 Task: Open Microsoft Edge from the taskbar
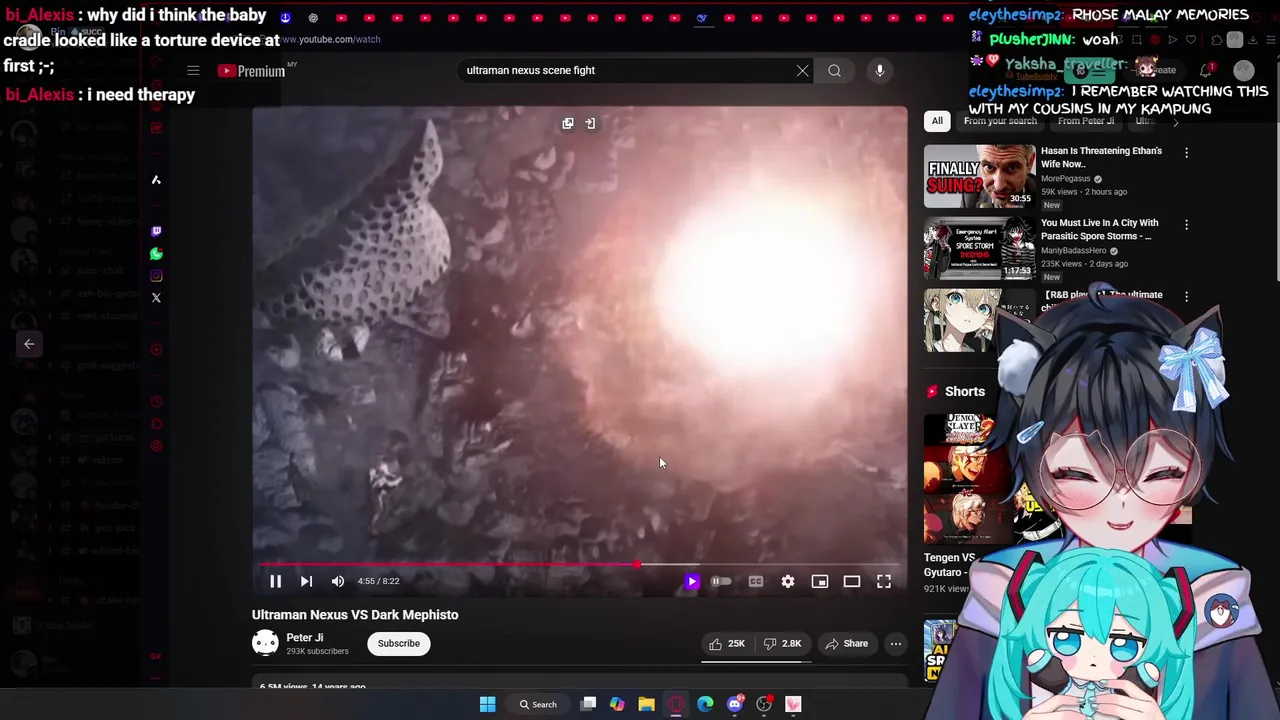coord(705,704)
